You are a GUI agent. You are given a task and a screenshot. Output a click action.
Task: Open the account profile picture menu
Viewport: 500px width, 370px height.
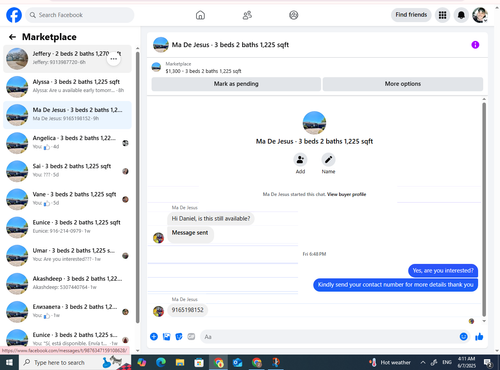480,15
